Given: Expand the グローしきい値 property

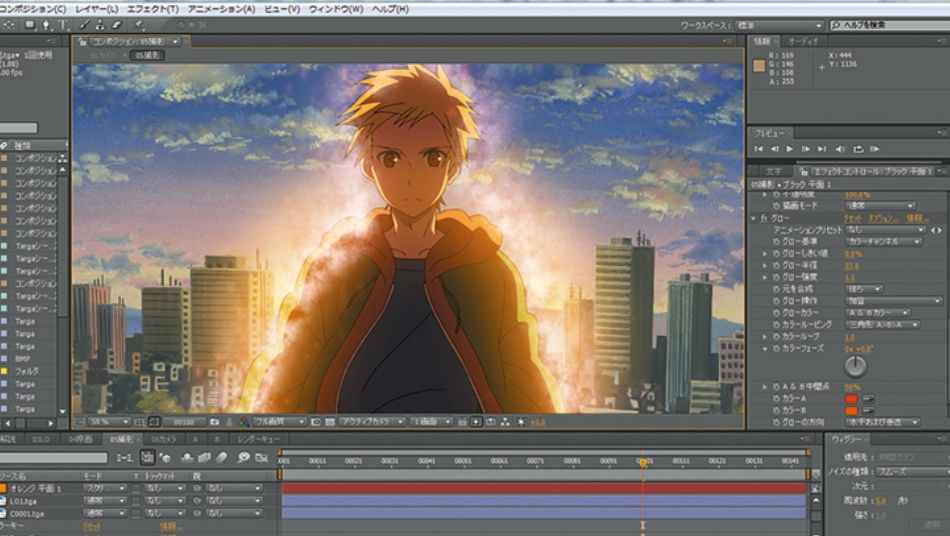Looking at the screenshot, I should tap(765, 254).
